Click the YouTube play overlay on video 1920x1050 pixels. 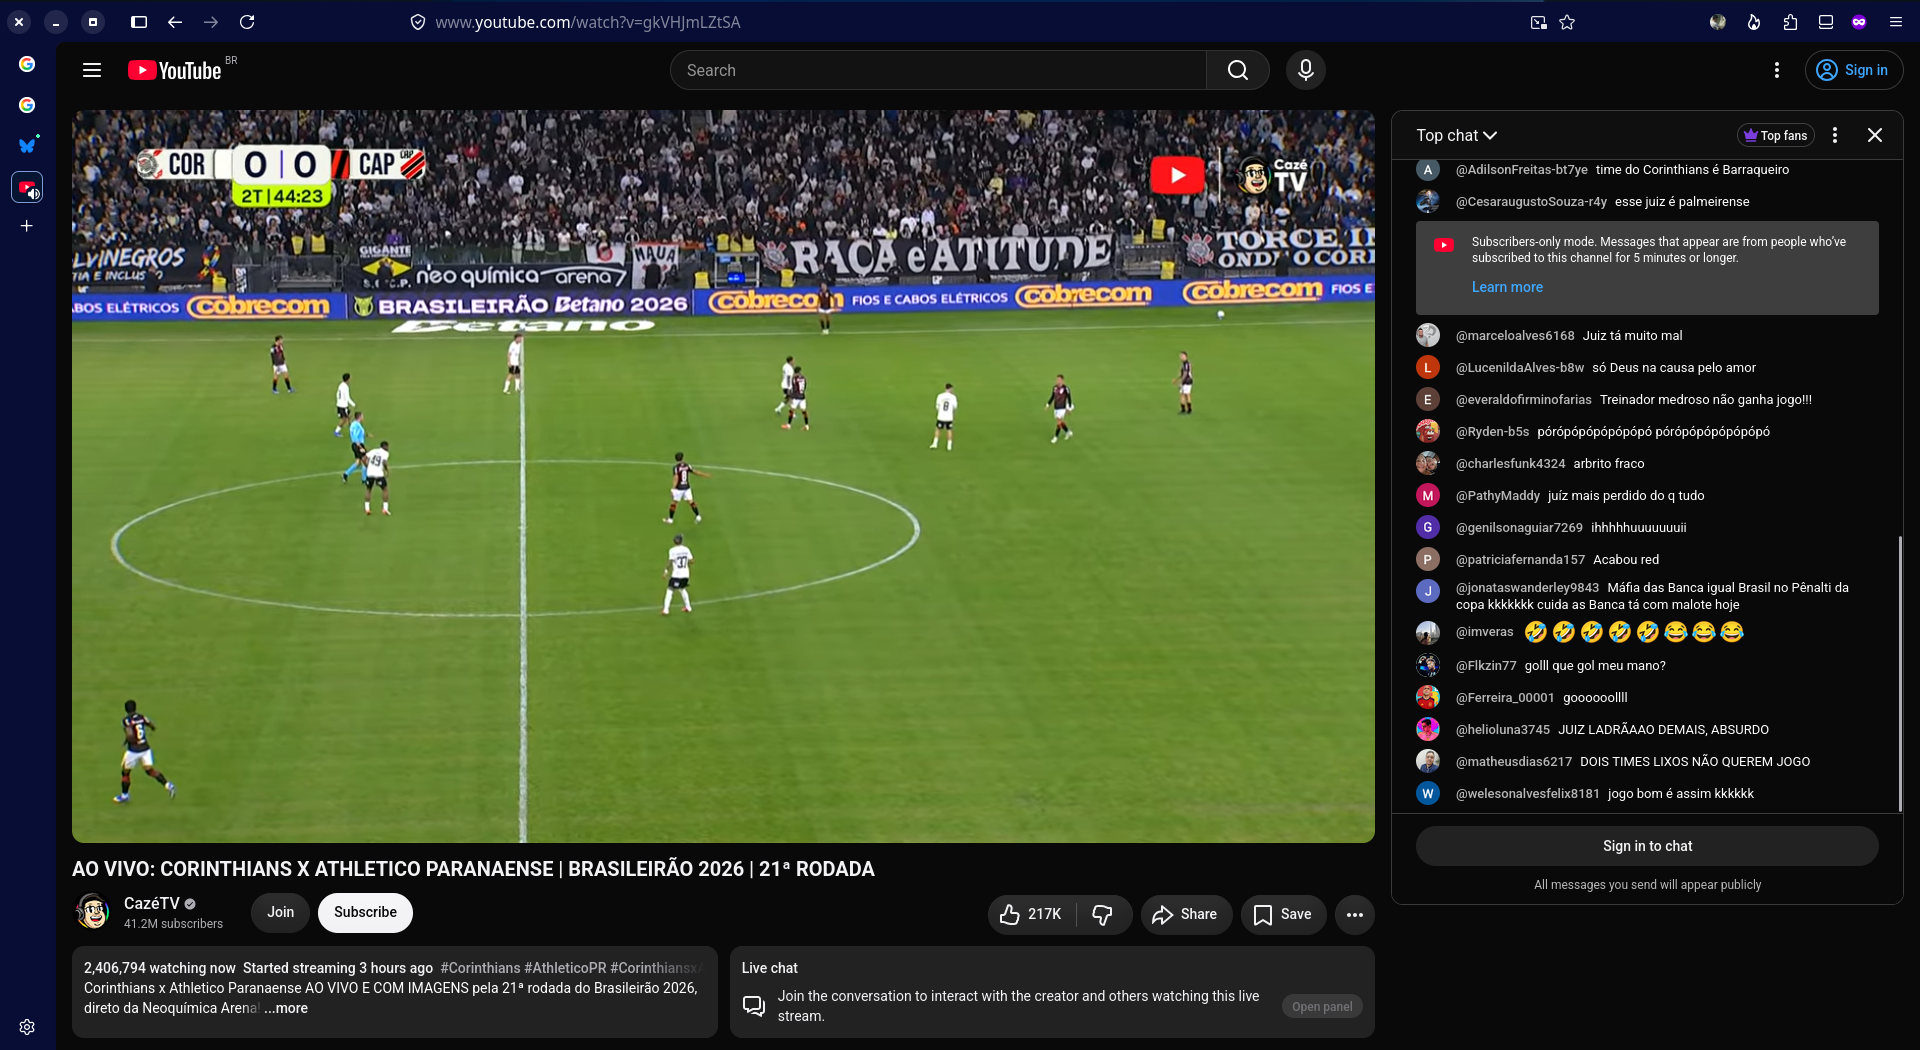click(x=1177, y=175)
